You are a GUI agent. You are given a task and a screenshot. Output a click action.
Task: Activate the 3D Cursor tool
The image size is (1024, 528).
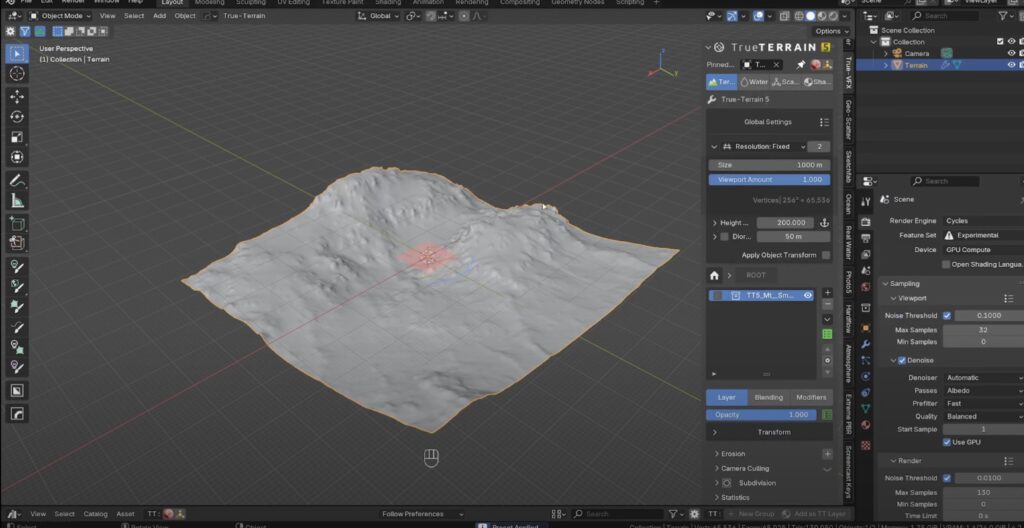pyautogui.click(x=17, y=74)
